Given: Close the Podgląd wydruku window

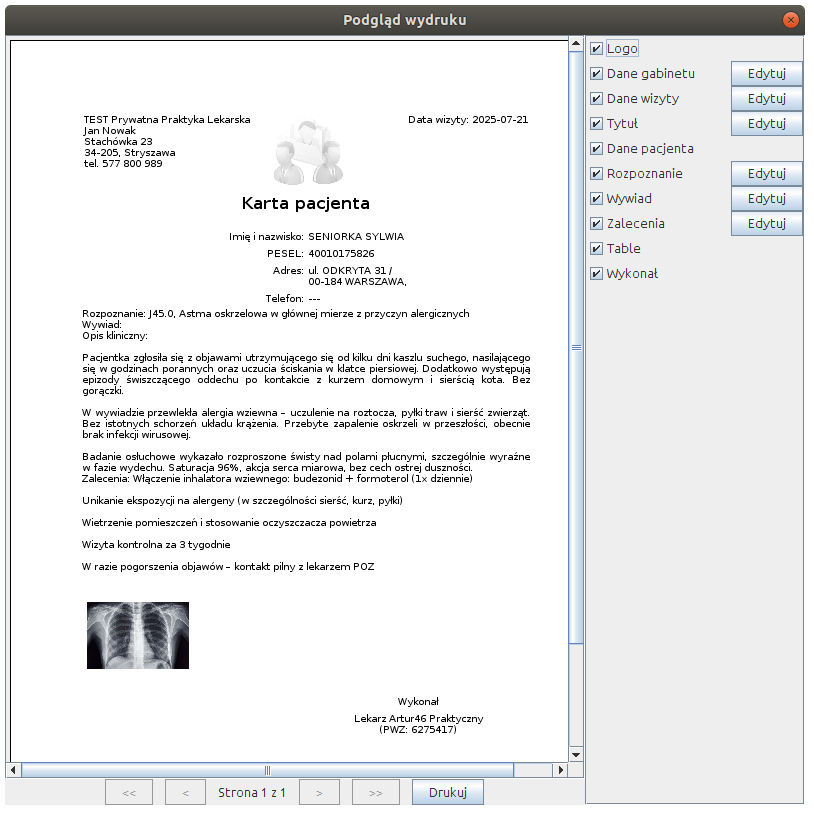Looking at the screenshot, I should point(791,20).
